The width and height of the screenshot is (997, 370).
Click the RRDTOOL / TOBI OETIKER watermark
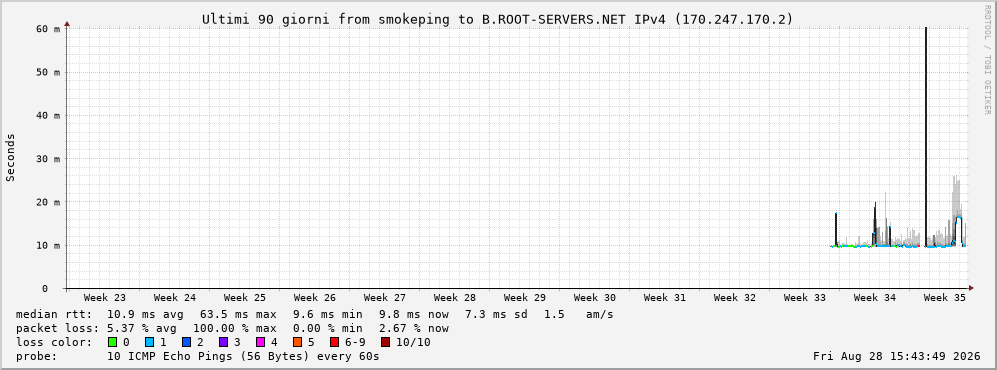[987, 58]
